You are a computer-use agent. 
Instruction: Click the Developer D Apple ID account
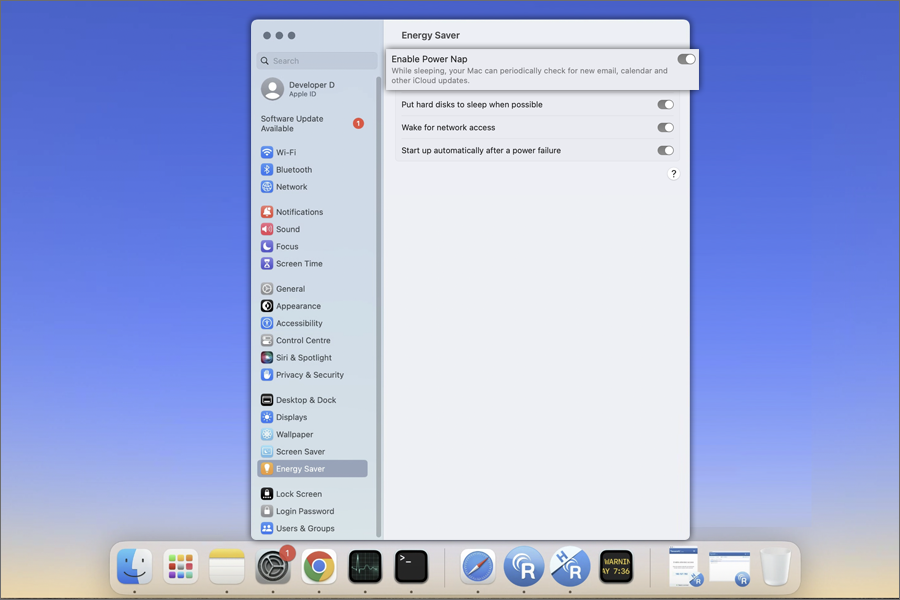(310, 89)
